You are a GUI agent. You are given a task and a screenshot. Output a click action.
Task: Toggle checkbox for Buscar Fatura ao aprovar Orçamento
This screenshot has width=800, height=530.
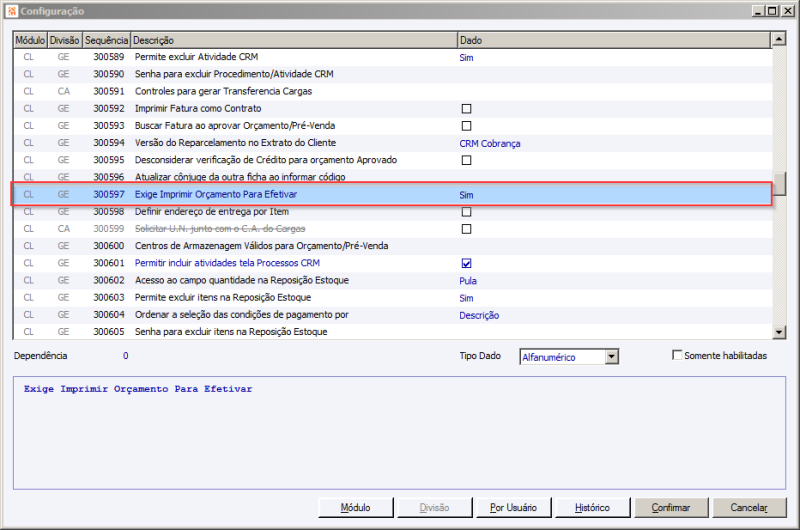pos(466,126)
